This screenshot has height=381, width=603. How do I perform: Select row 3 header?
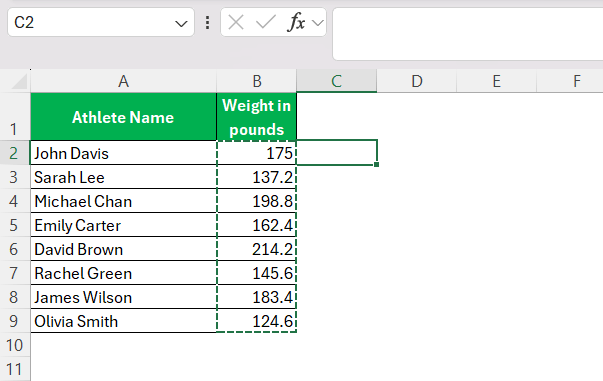(15, 177)
